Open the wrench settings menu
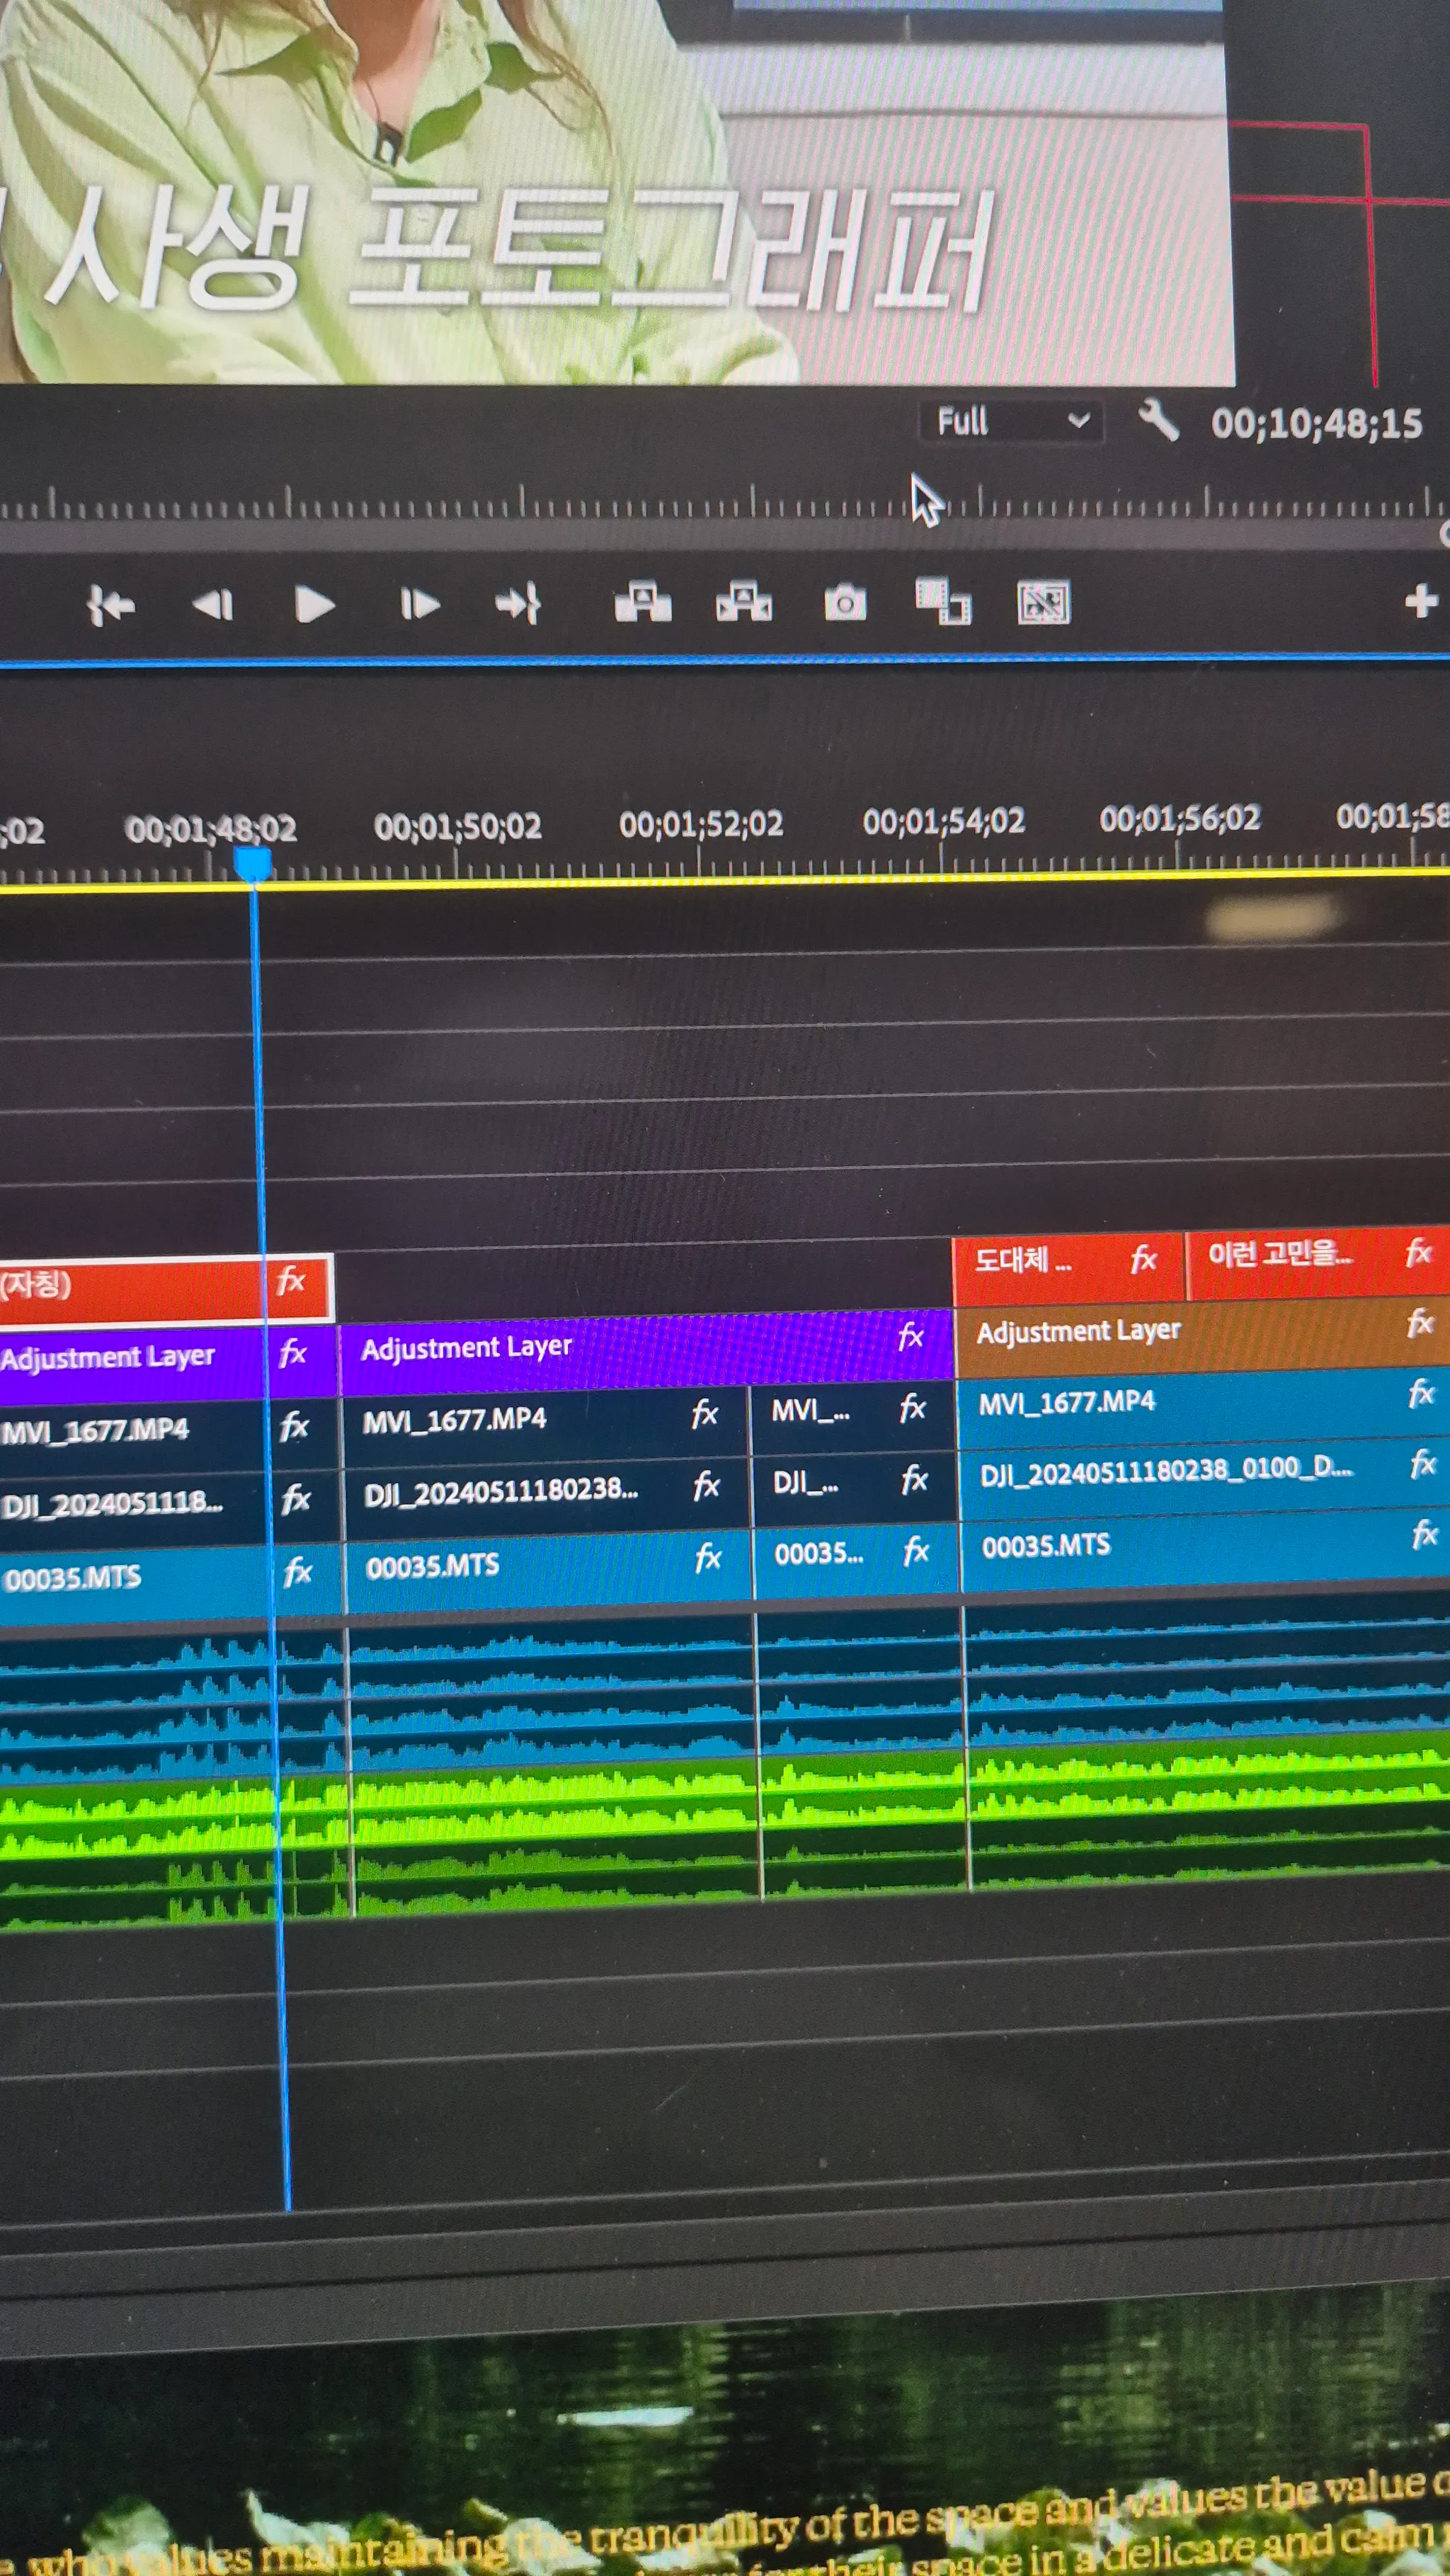Screen dimensions: 1450x2576 coord(1159,421)
